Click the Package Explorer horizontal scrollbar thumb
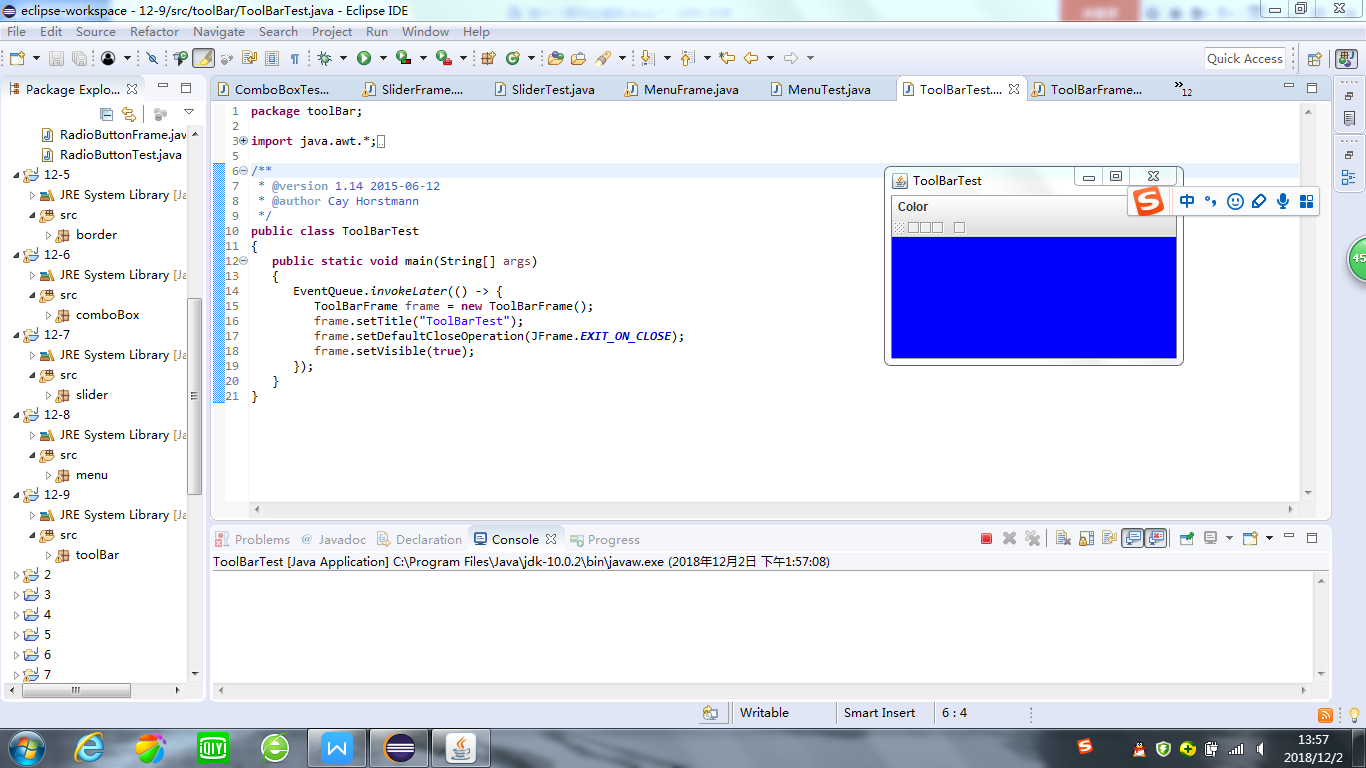 pyautogui.click(x=76, y=690)
